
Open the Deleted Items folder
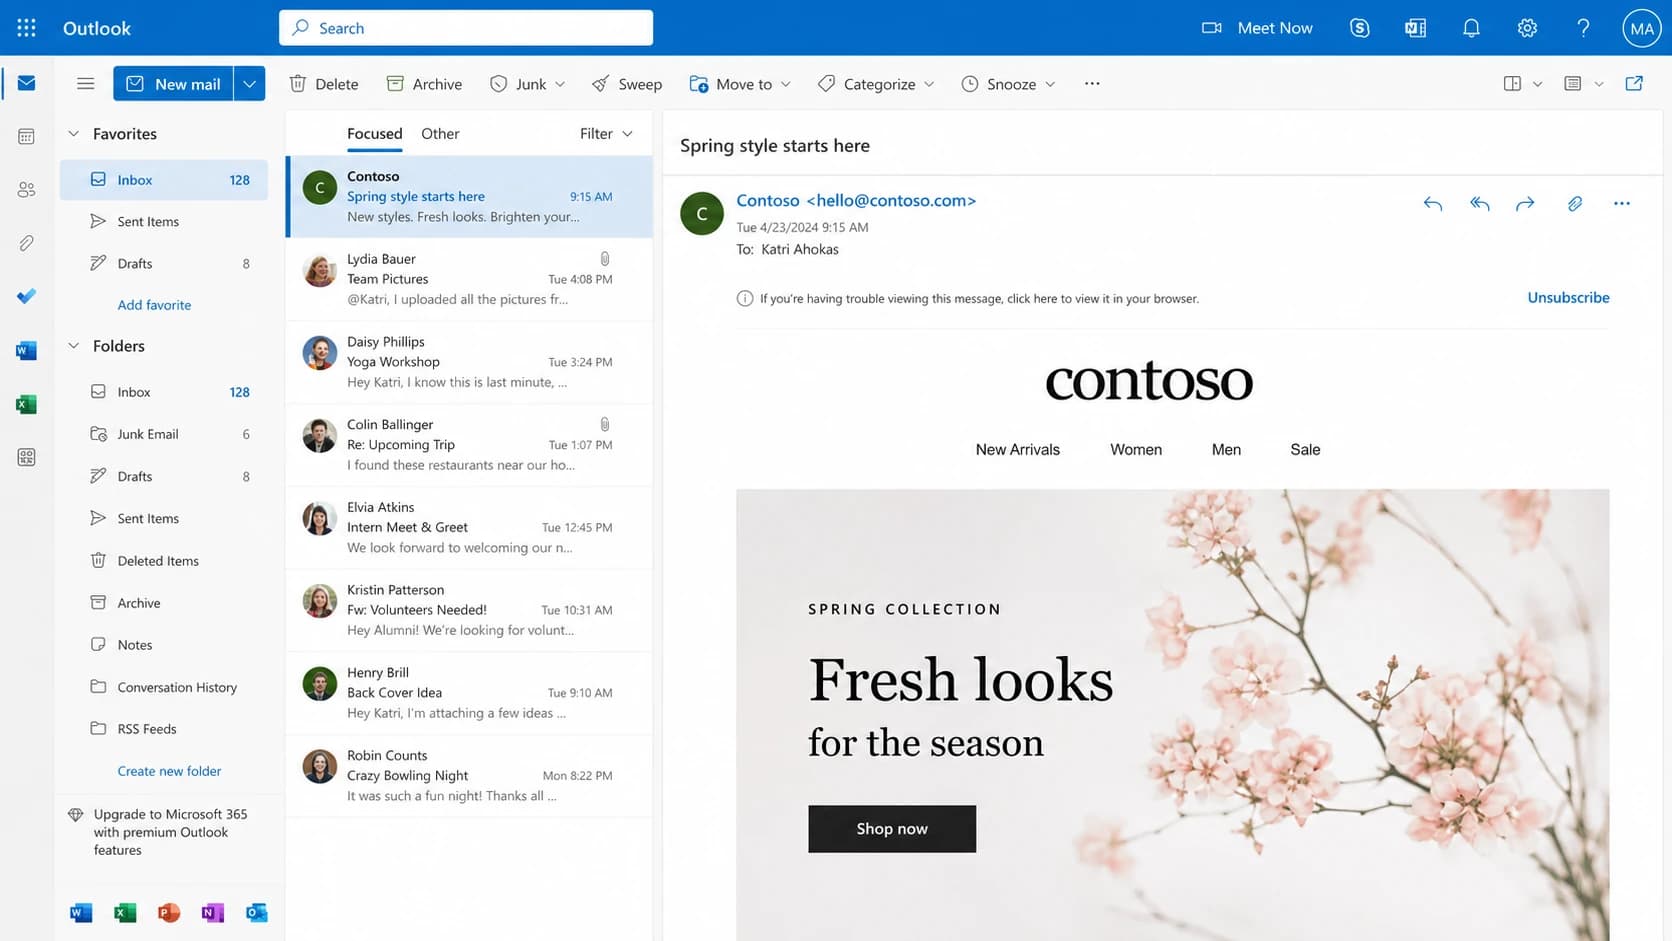pos(164,561)
